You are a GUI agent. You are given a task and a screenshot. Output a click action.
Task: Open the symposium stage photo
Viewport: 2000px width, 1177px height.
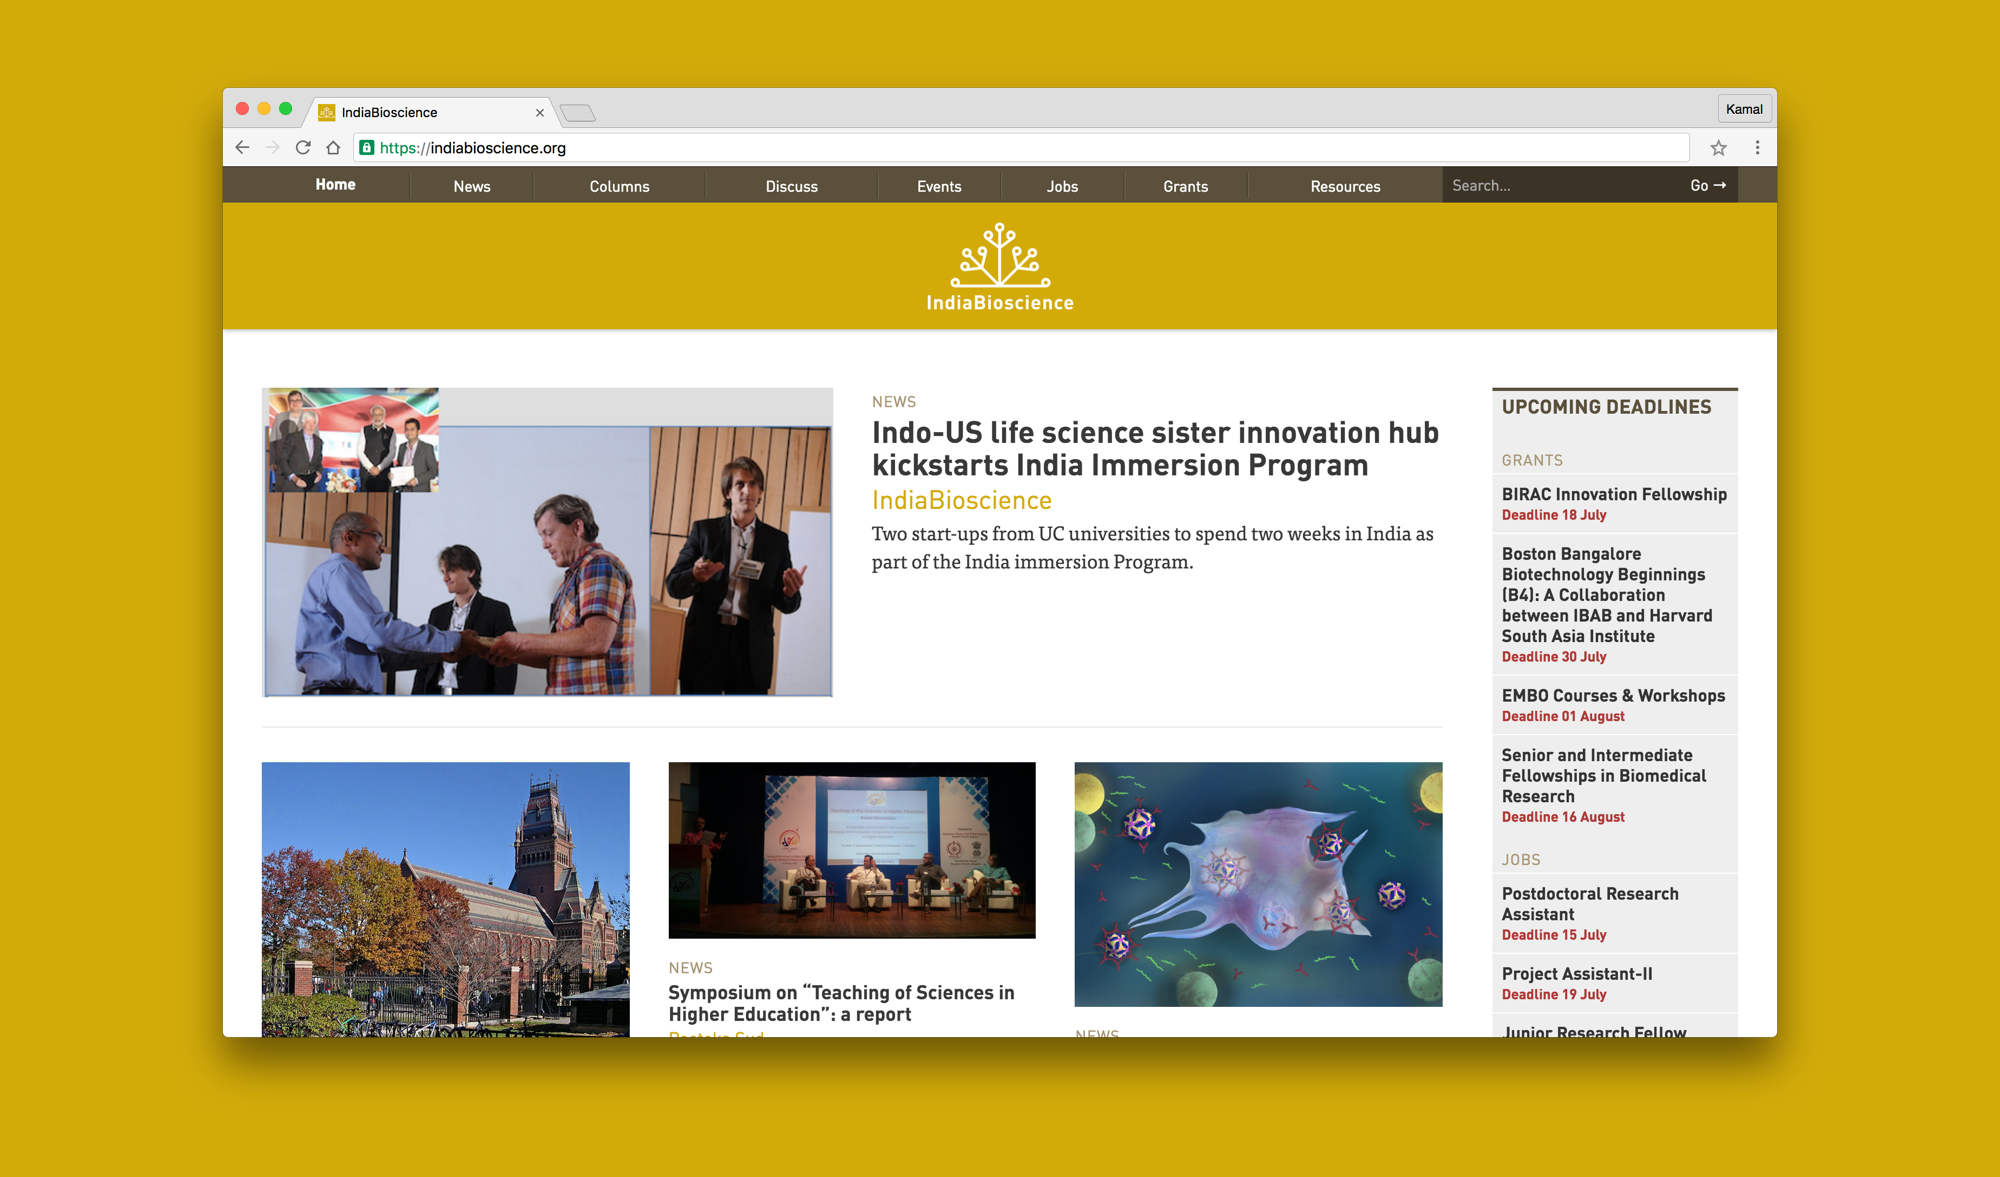(852, 850)
